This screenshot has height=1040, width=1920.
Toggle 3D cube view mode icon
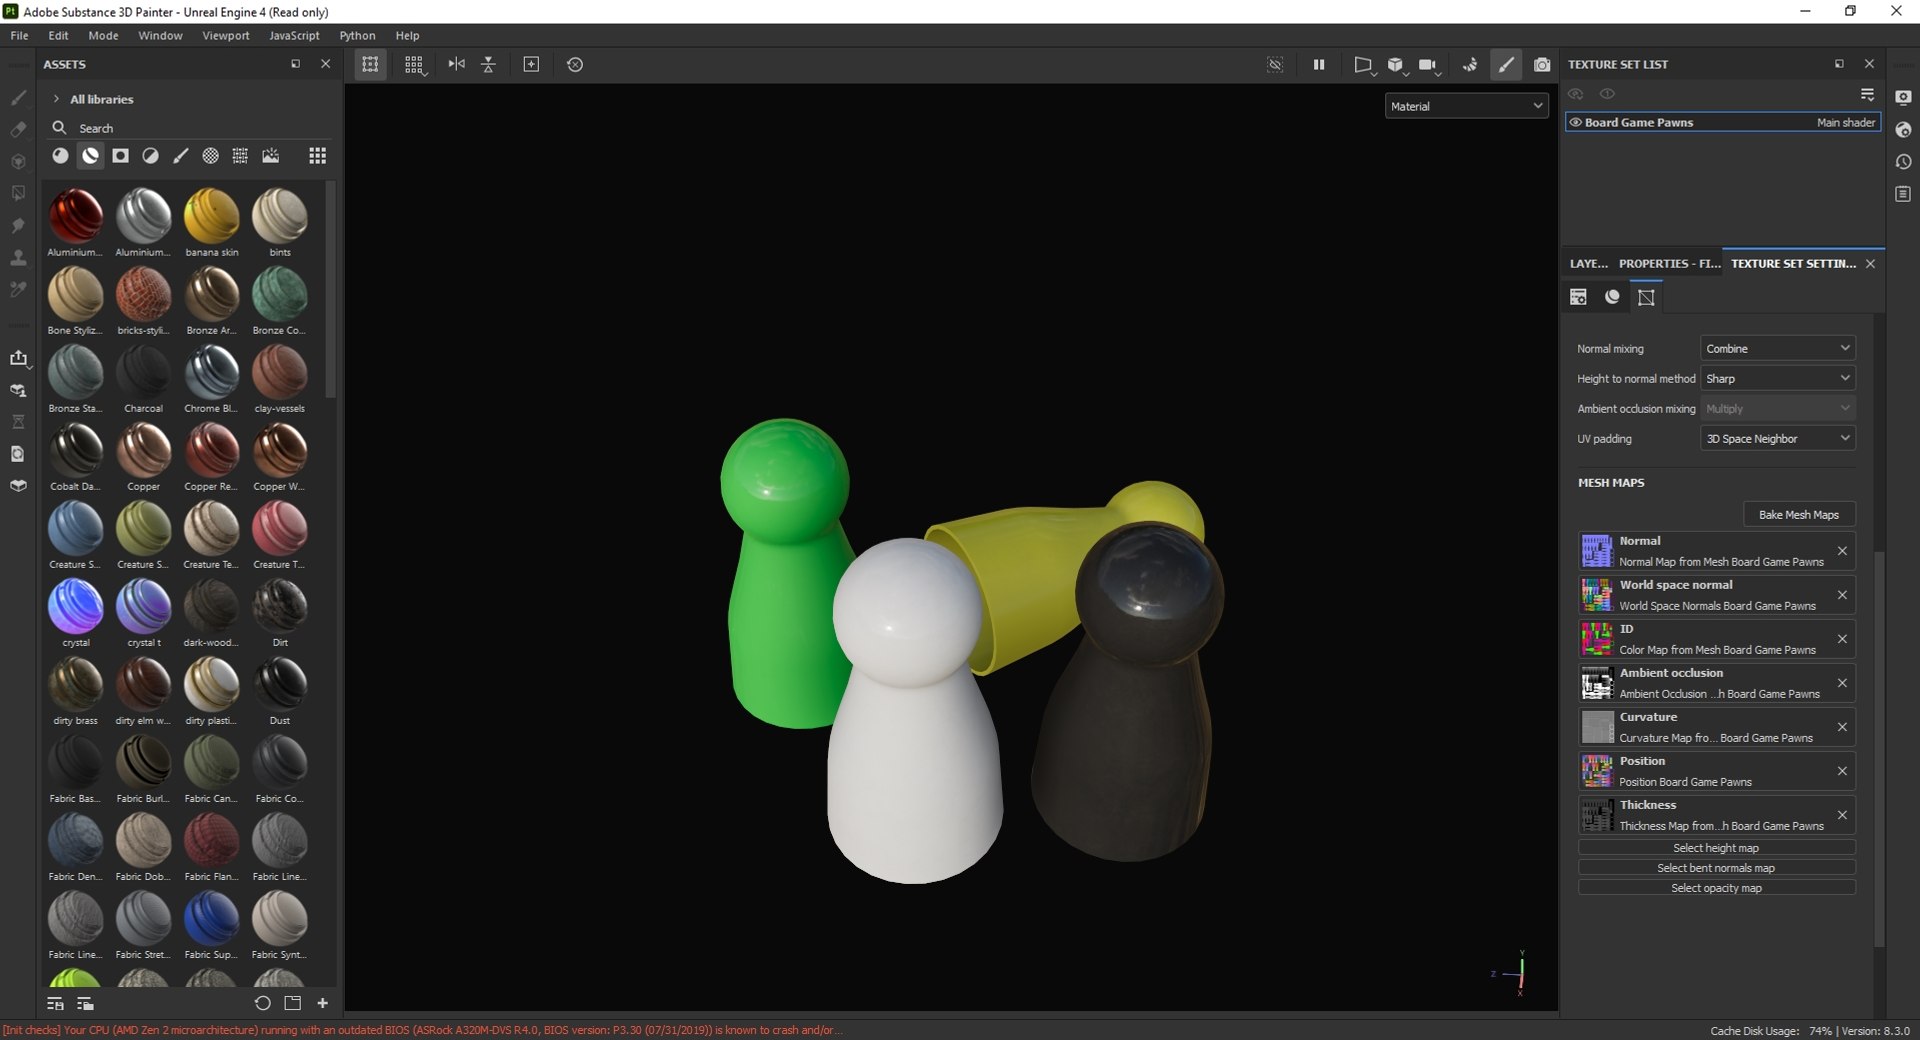1395,64
